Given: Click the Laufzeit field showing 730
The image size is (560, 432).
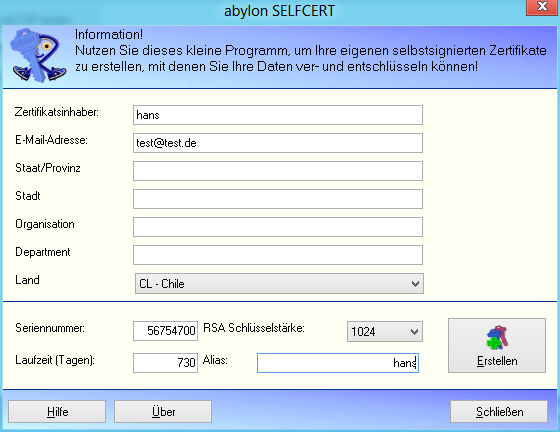Looking at the screenshot, I should click(165, 363).
